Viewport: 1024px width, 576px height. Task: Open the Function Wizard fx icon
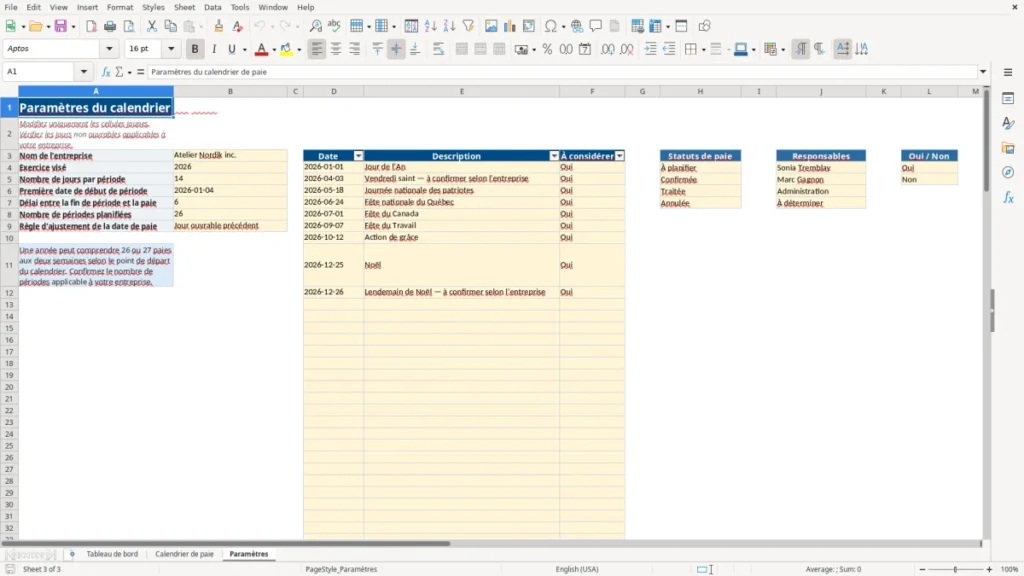click(106, 72)
